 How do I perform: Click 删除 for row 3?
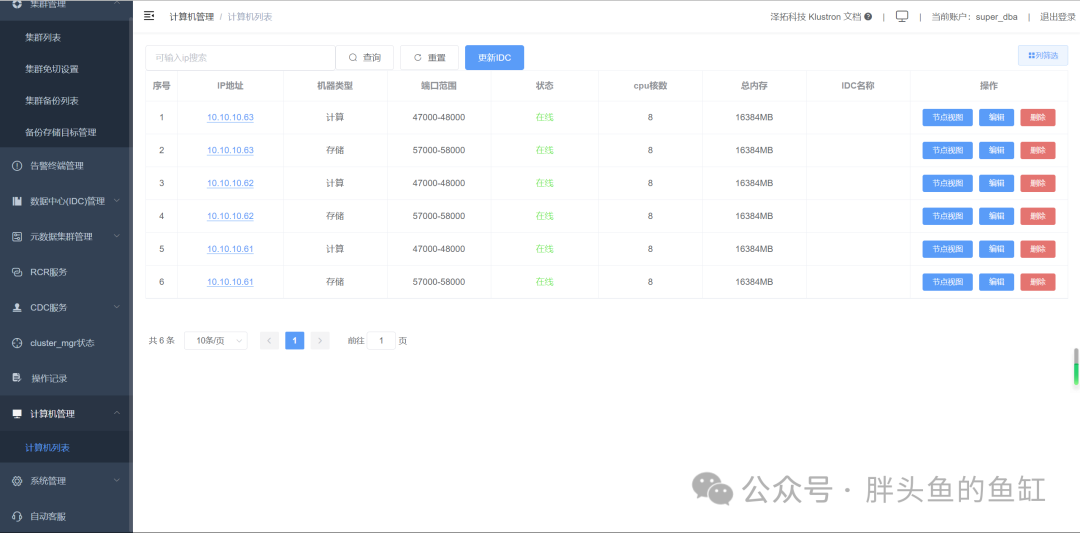tap(1037, 183)
